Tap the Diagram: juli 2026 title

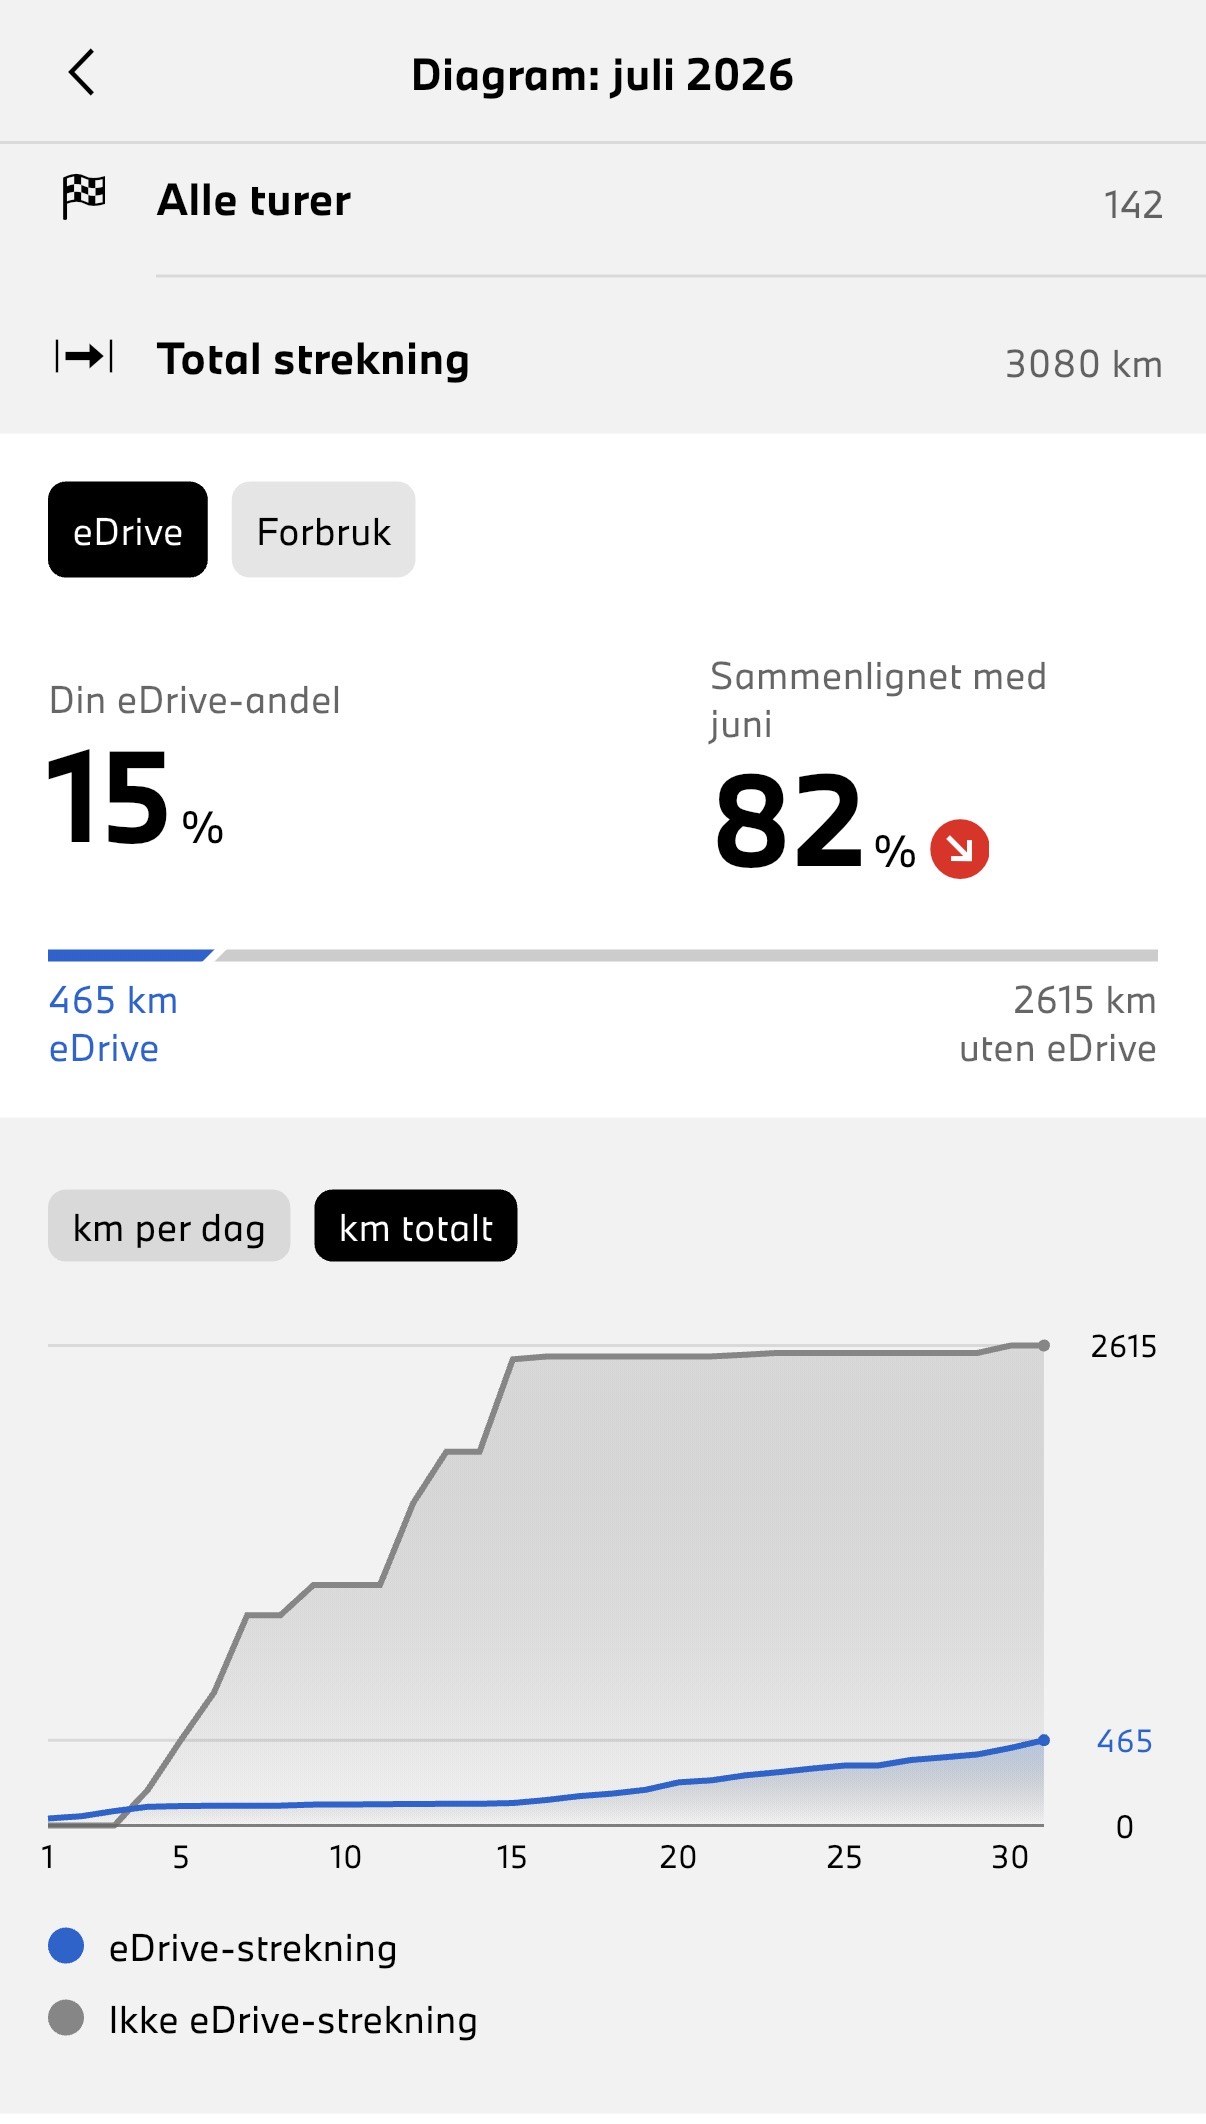(x=602, y=75)
